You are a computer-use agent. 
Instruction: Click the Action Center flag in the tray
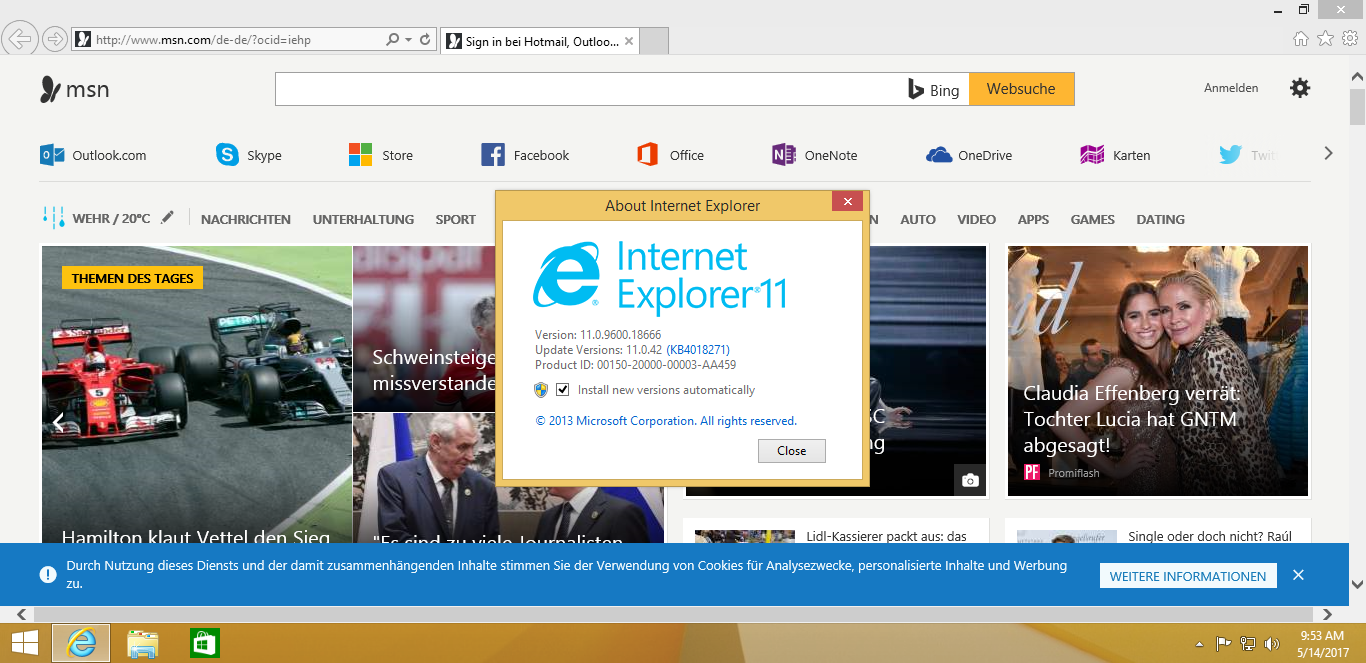coord(1223,644)
